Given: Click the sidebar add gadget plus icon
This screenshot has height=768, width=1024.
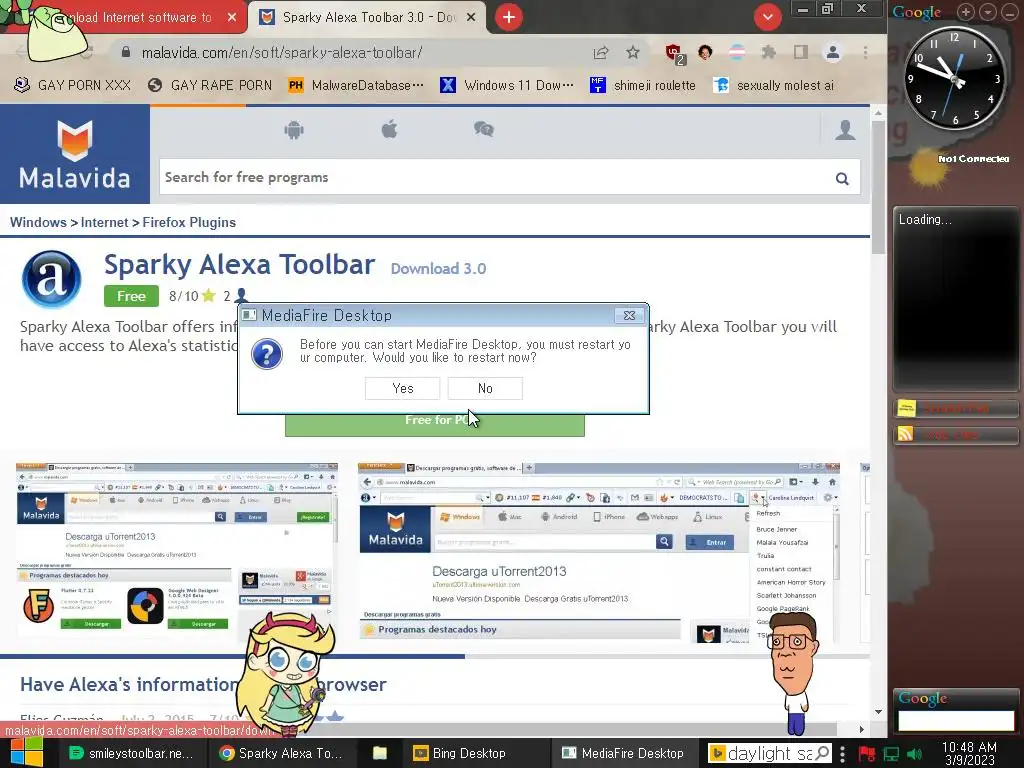Looking at the screenshot, I should pyautogui.click(x=966, y=12).
